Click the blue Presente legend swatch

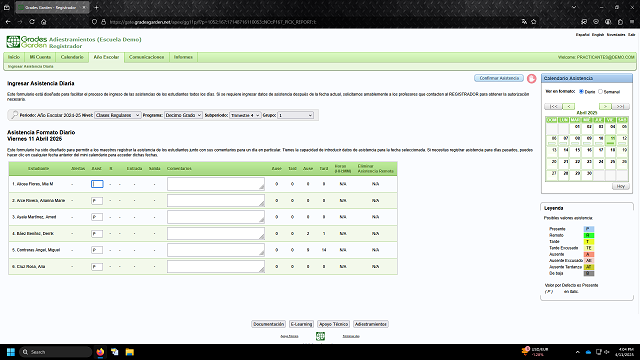(x=589, y=229)
